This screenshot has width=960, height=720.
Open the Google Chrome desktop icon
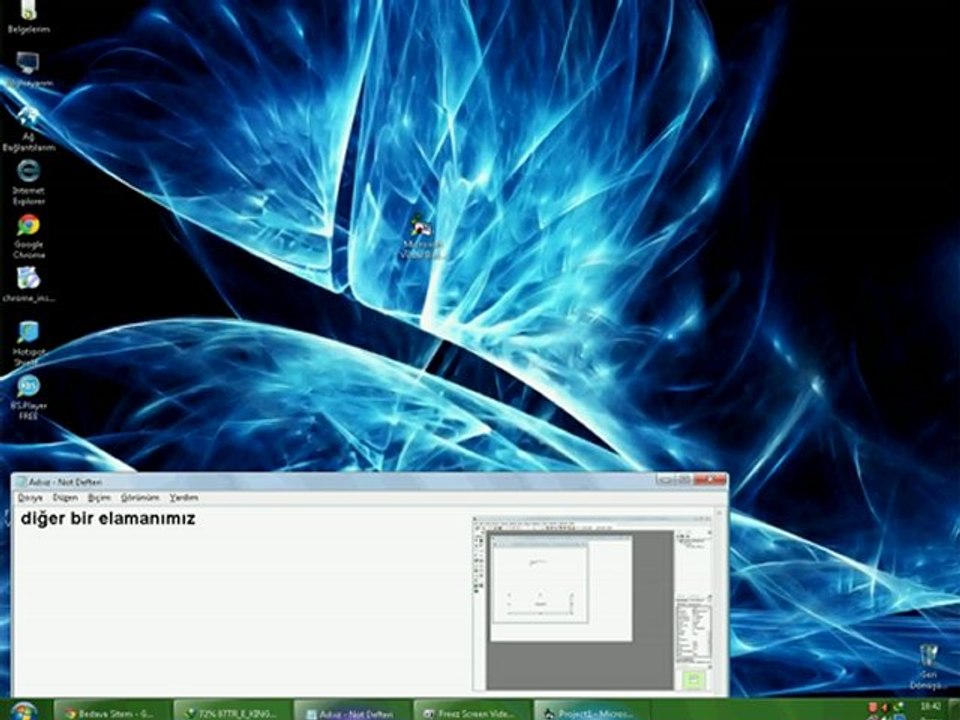click(x=28, y=236)
